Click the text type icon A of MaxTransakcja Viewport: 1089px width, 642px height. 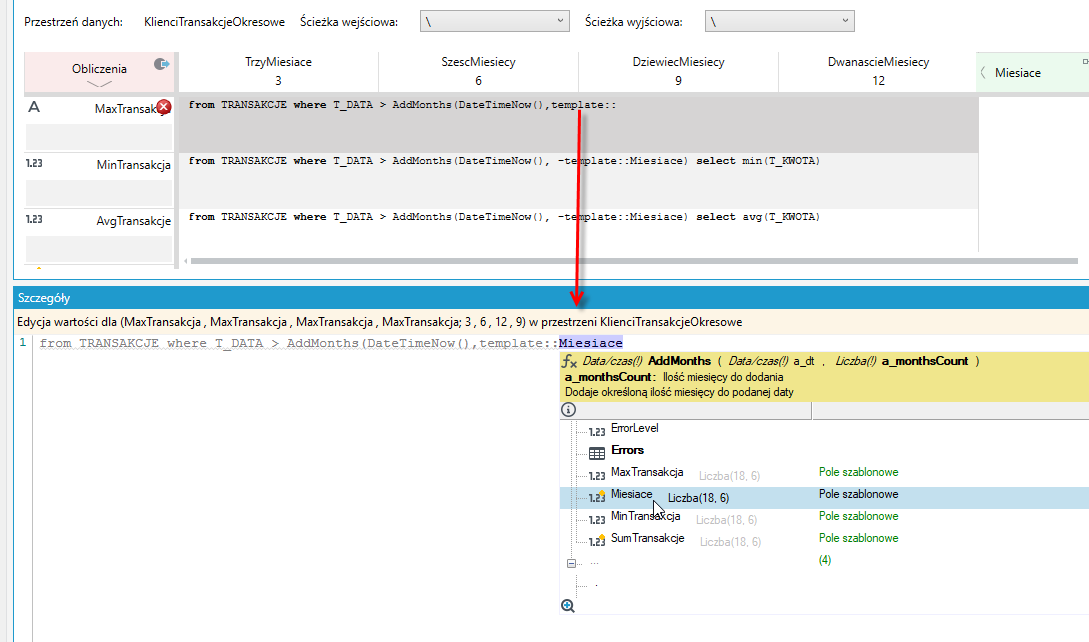click(33, 107)
